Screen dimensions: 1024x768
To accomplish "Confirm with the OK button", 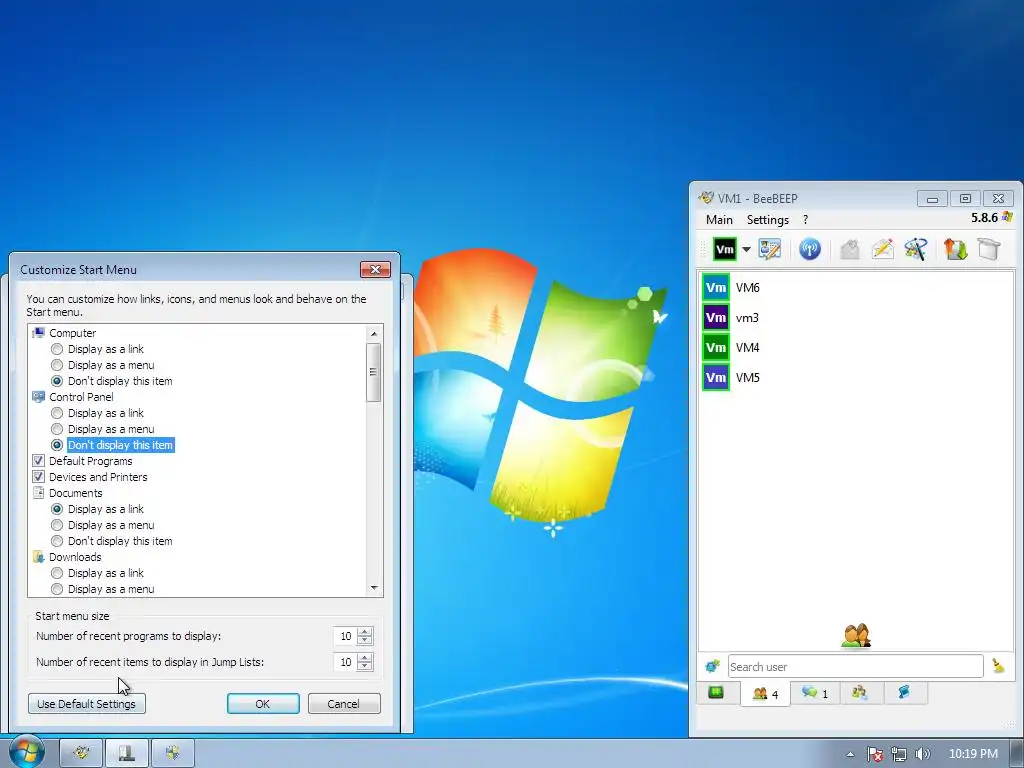I will coord(263,704).
